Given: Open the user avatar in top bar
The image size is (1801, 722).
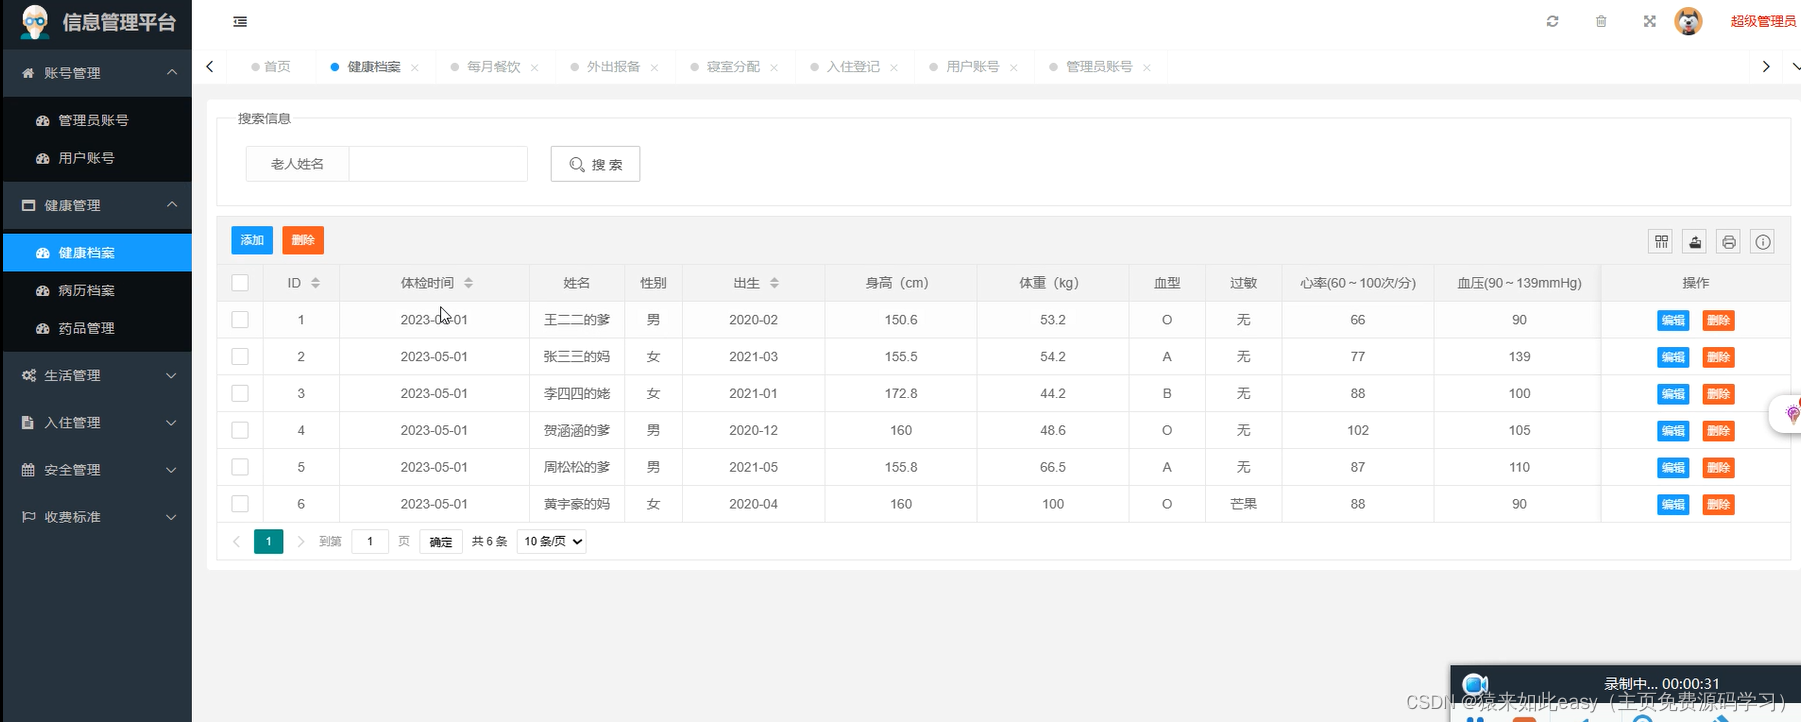Looking at the screenshot, I should 1688,21.
